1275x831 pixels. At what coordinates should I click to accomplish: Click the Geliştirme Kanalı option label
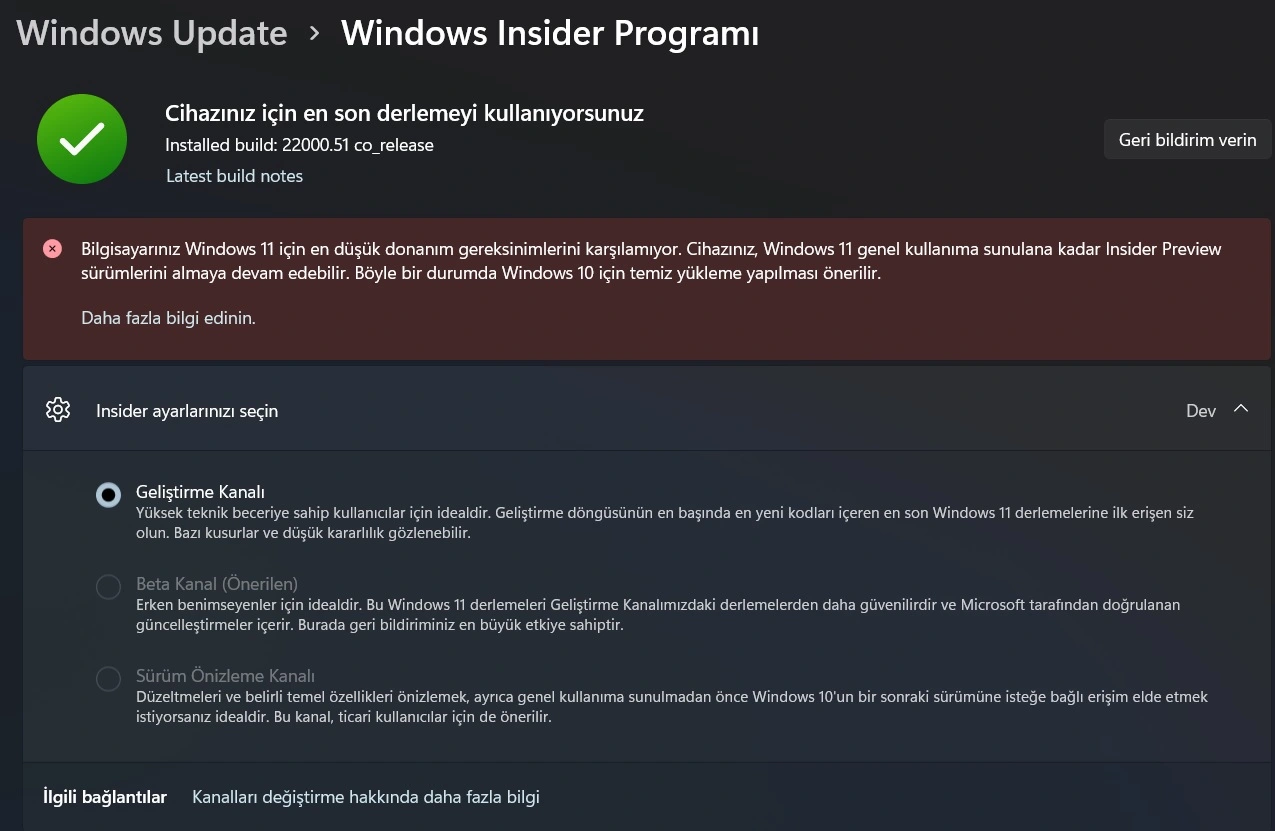[200, 492]
